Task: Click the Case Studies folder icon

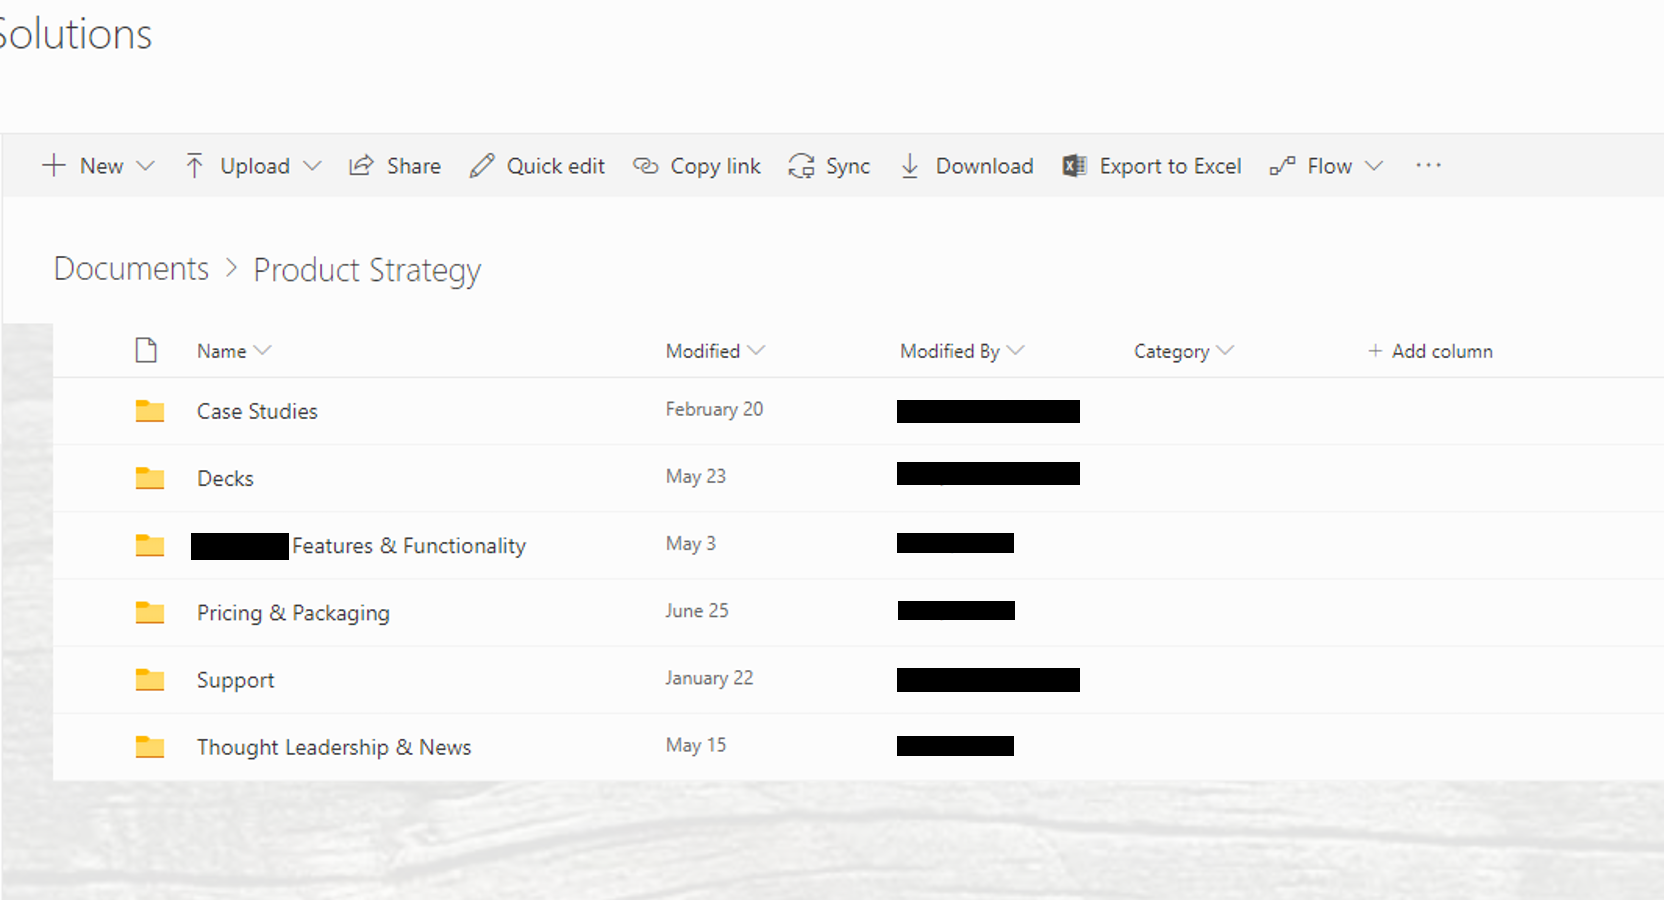Action: click(150, 411)
